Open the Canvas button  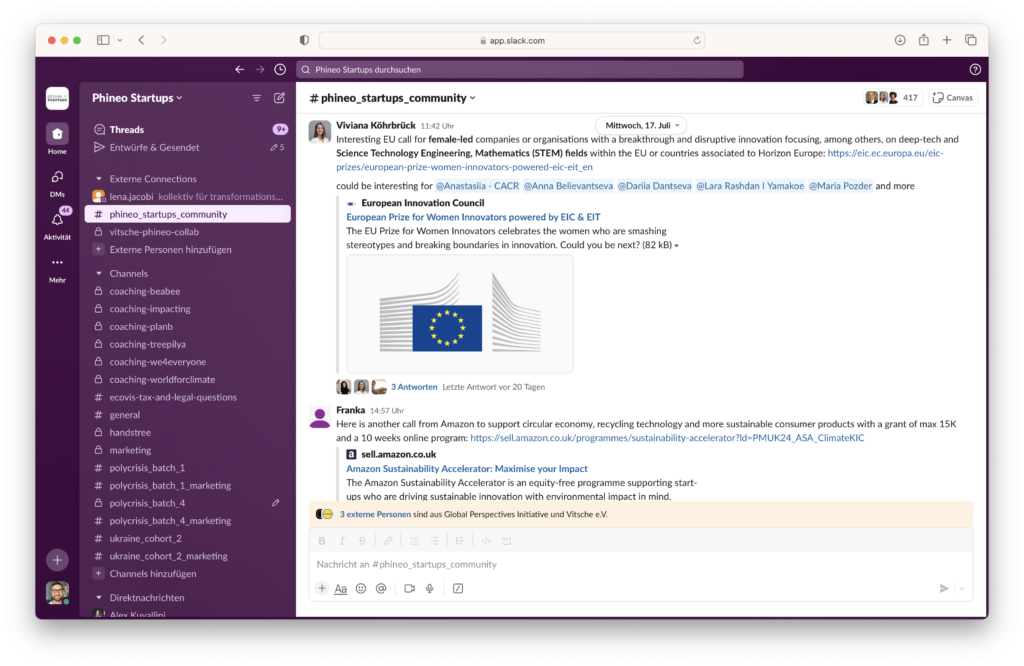(953, 98)
